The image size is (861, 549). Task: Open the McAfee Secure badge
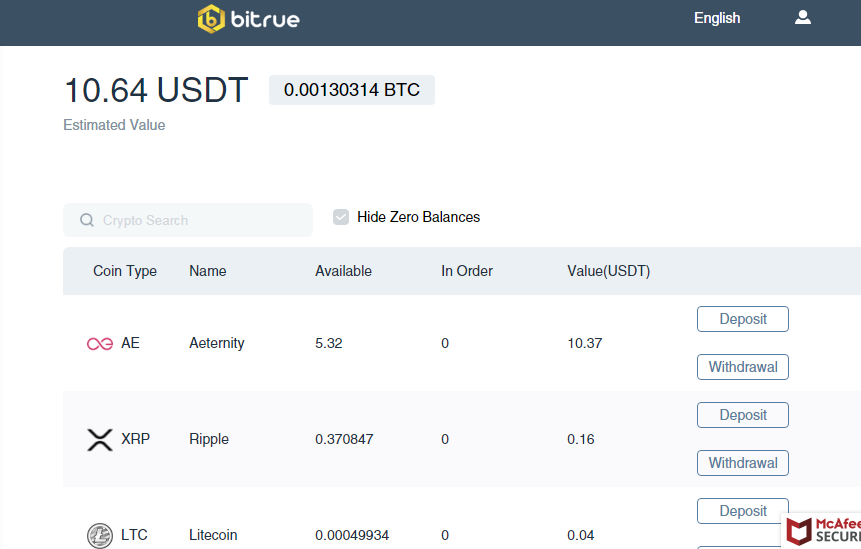click(822, 531)
